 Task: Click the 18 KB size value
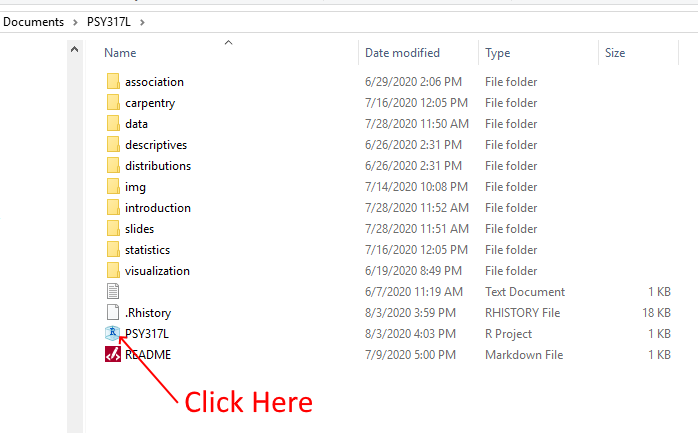656,313
